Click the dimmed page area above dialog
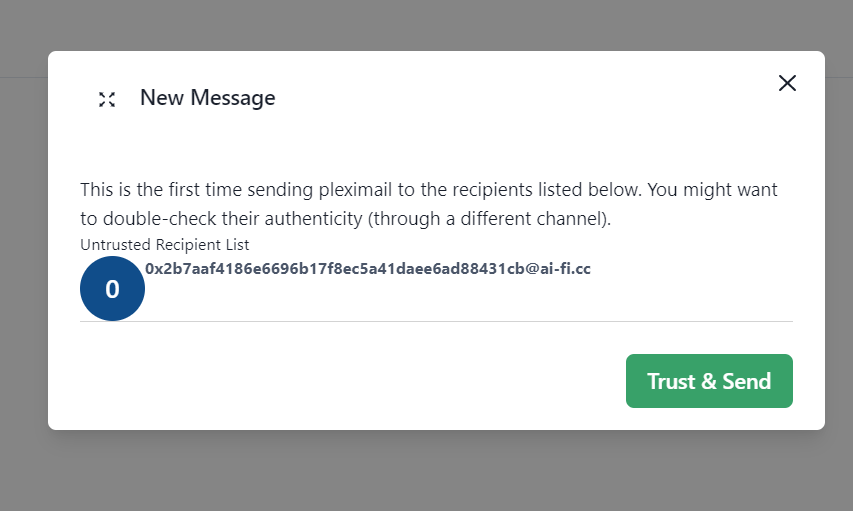 click(426, 25)
